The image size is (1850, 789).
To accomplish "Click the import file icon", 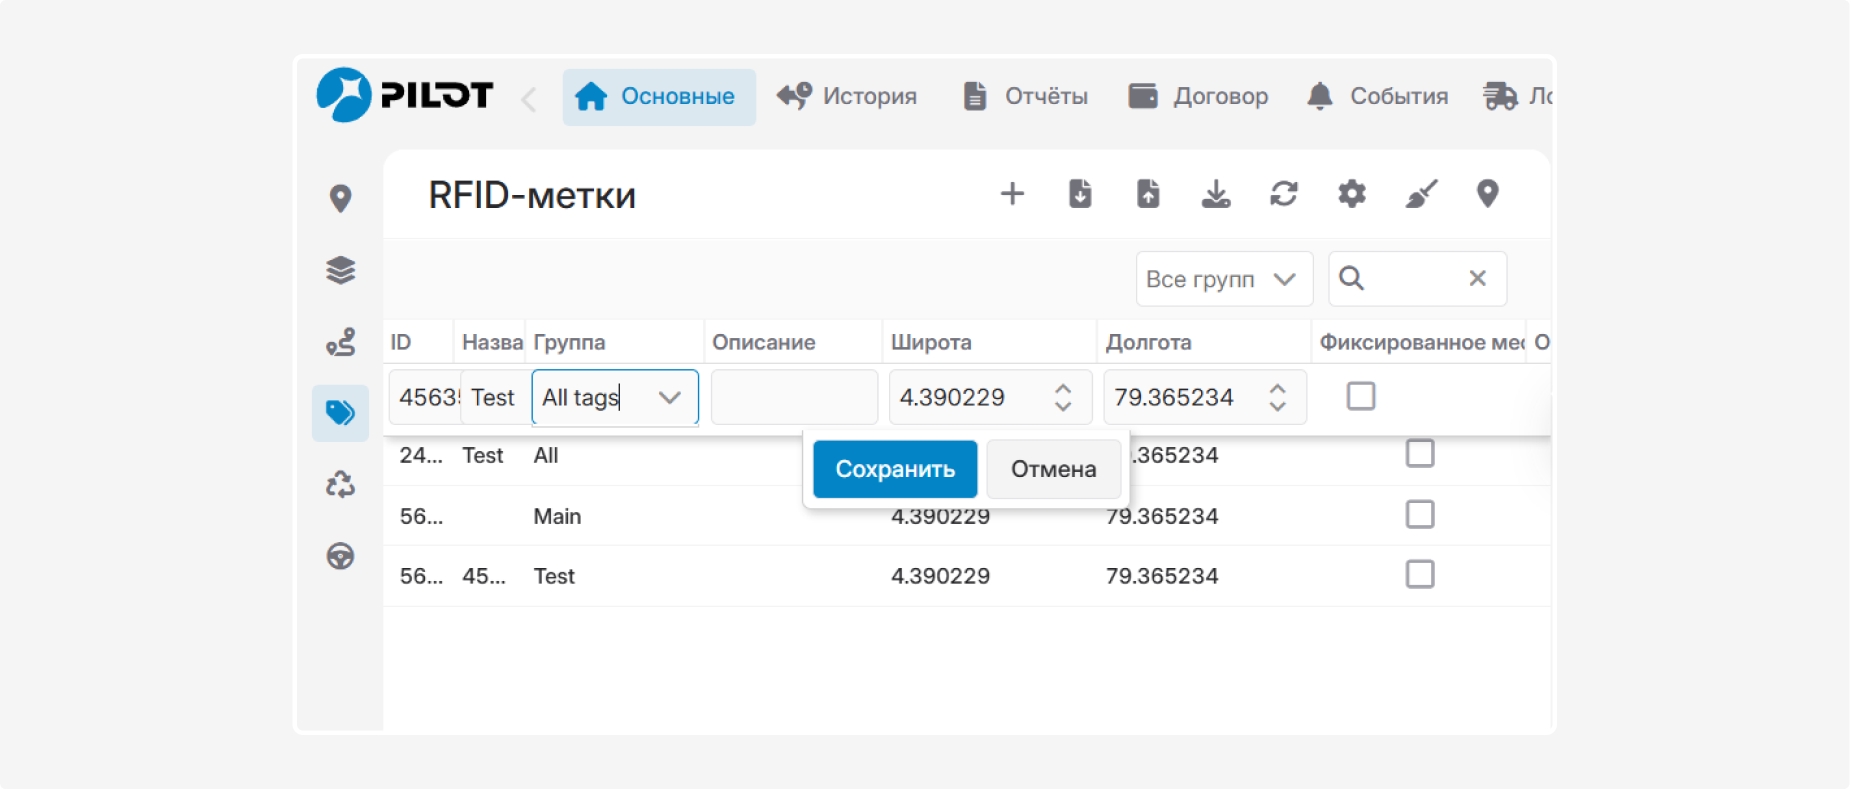I will click(x=1080, y=193).
